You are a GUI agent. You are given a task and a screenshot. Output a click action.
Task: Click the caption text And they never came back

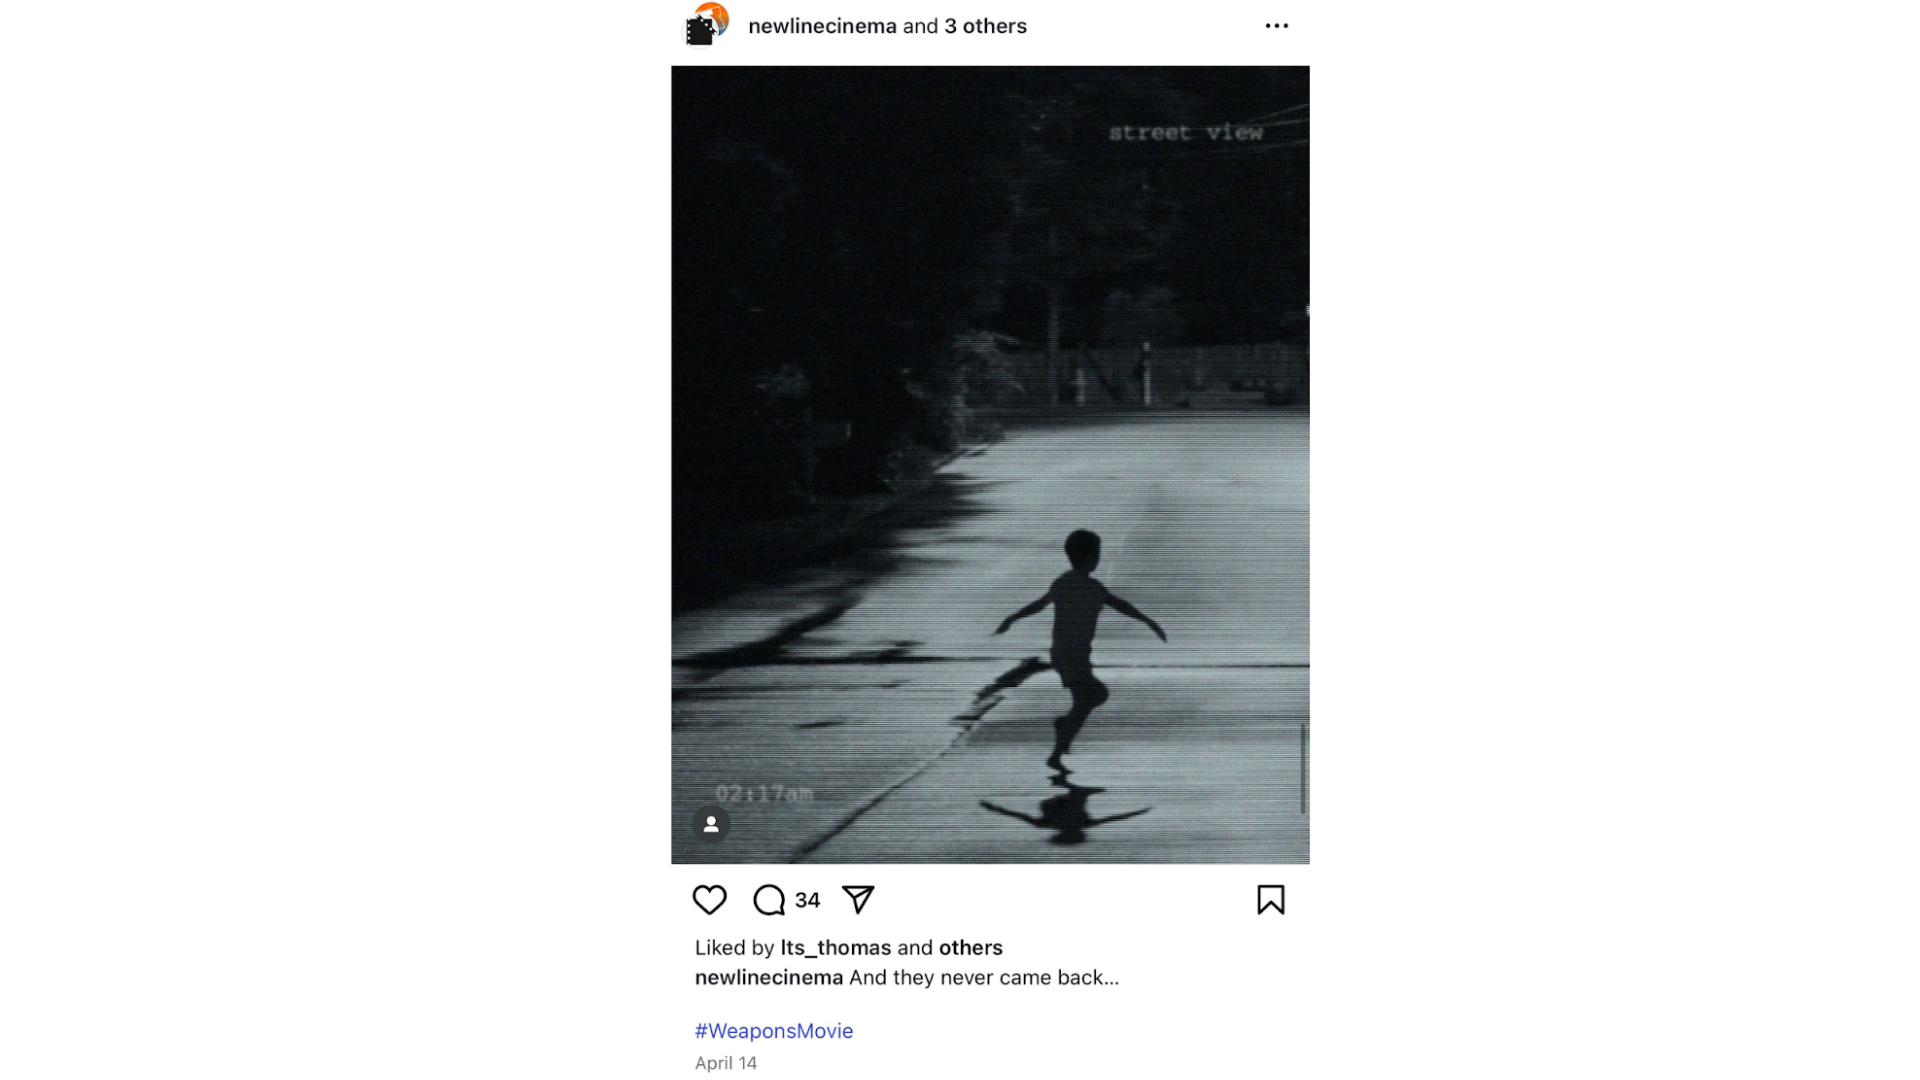[x=984, y=977]
